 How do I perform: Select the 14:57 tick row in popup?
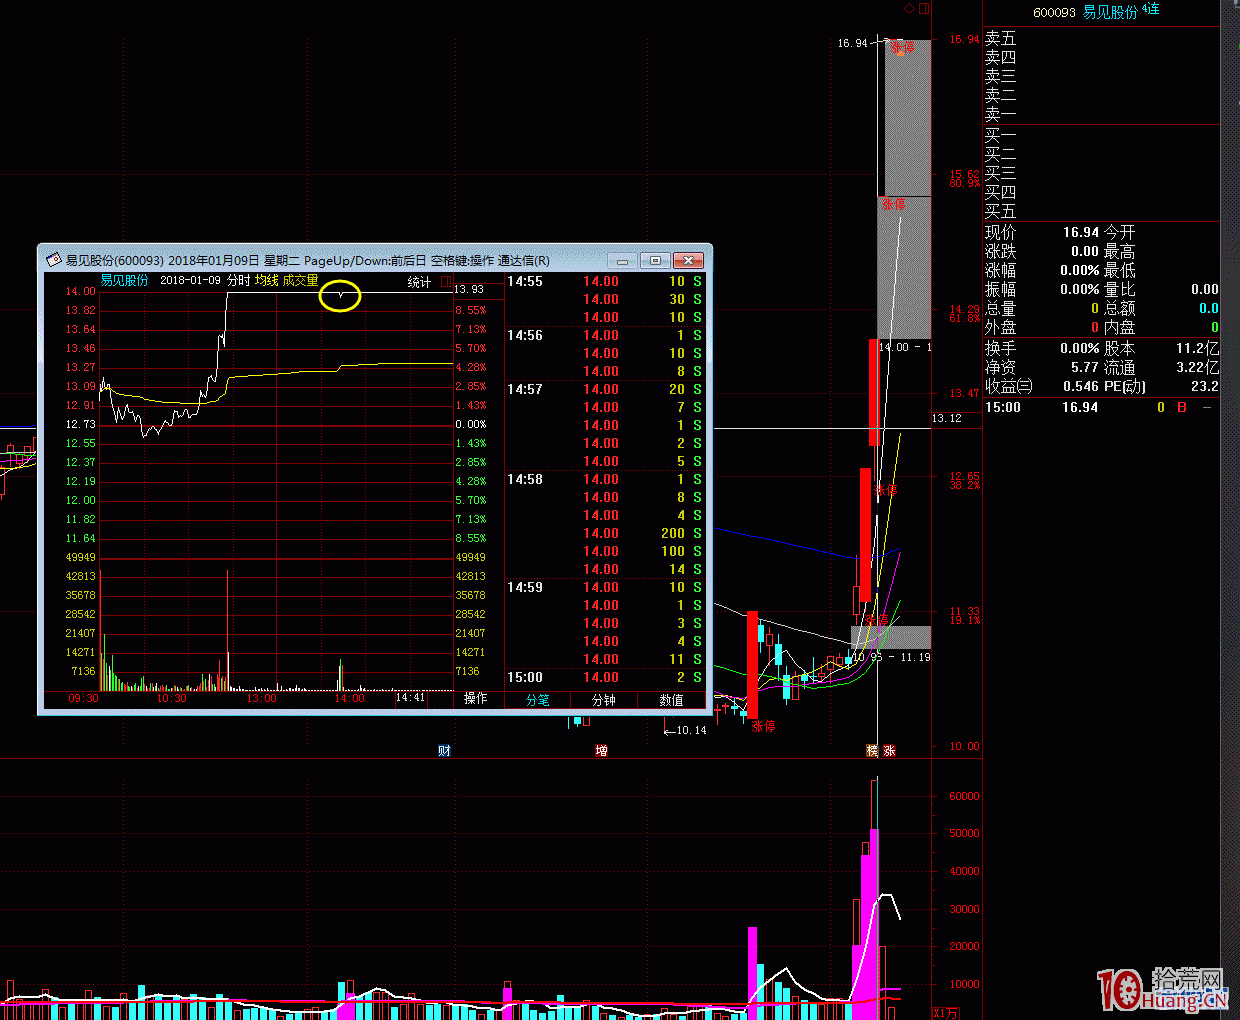point(604,389)
